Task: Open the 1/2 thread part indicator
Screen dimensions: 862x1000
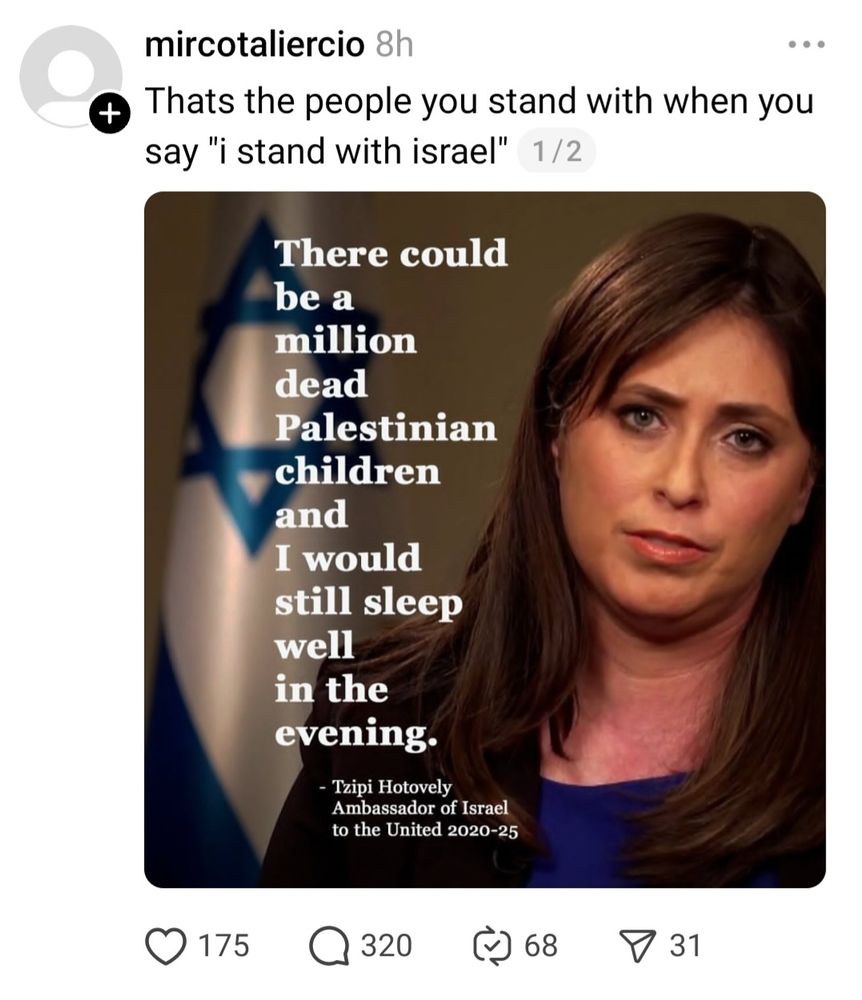Action: [557, 152]
